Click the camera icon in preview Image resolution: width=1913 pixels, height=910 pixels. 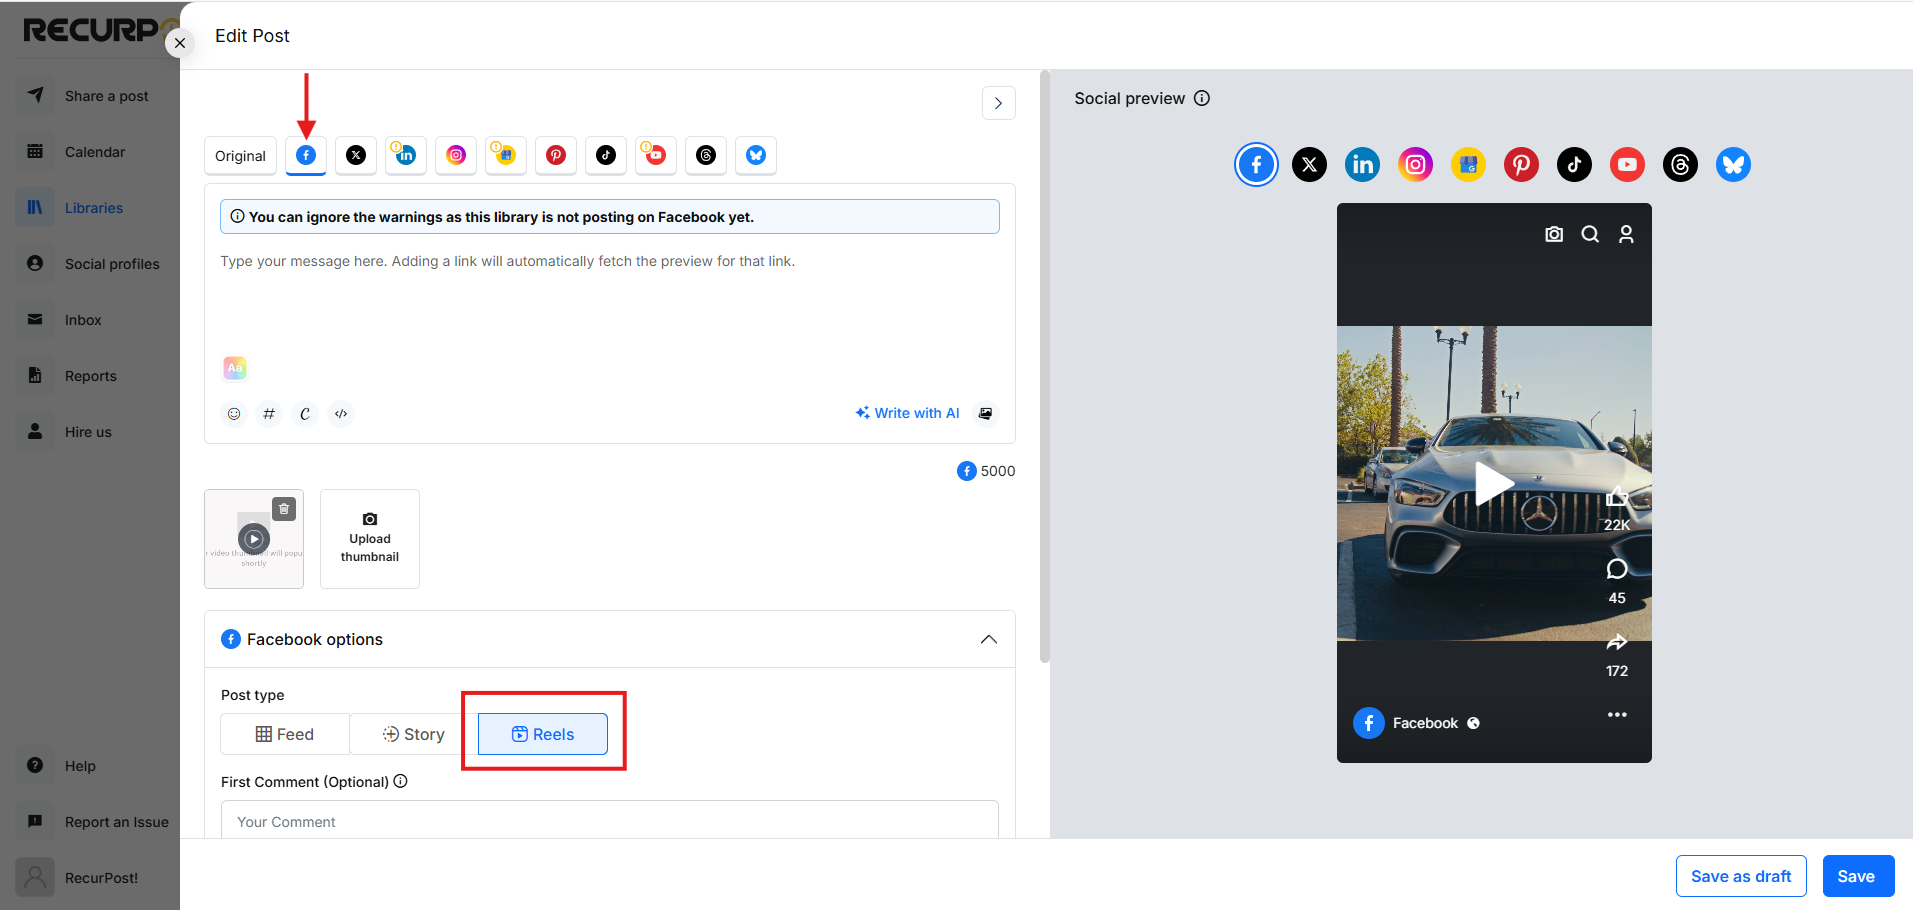click(1554, 234)
